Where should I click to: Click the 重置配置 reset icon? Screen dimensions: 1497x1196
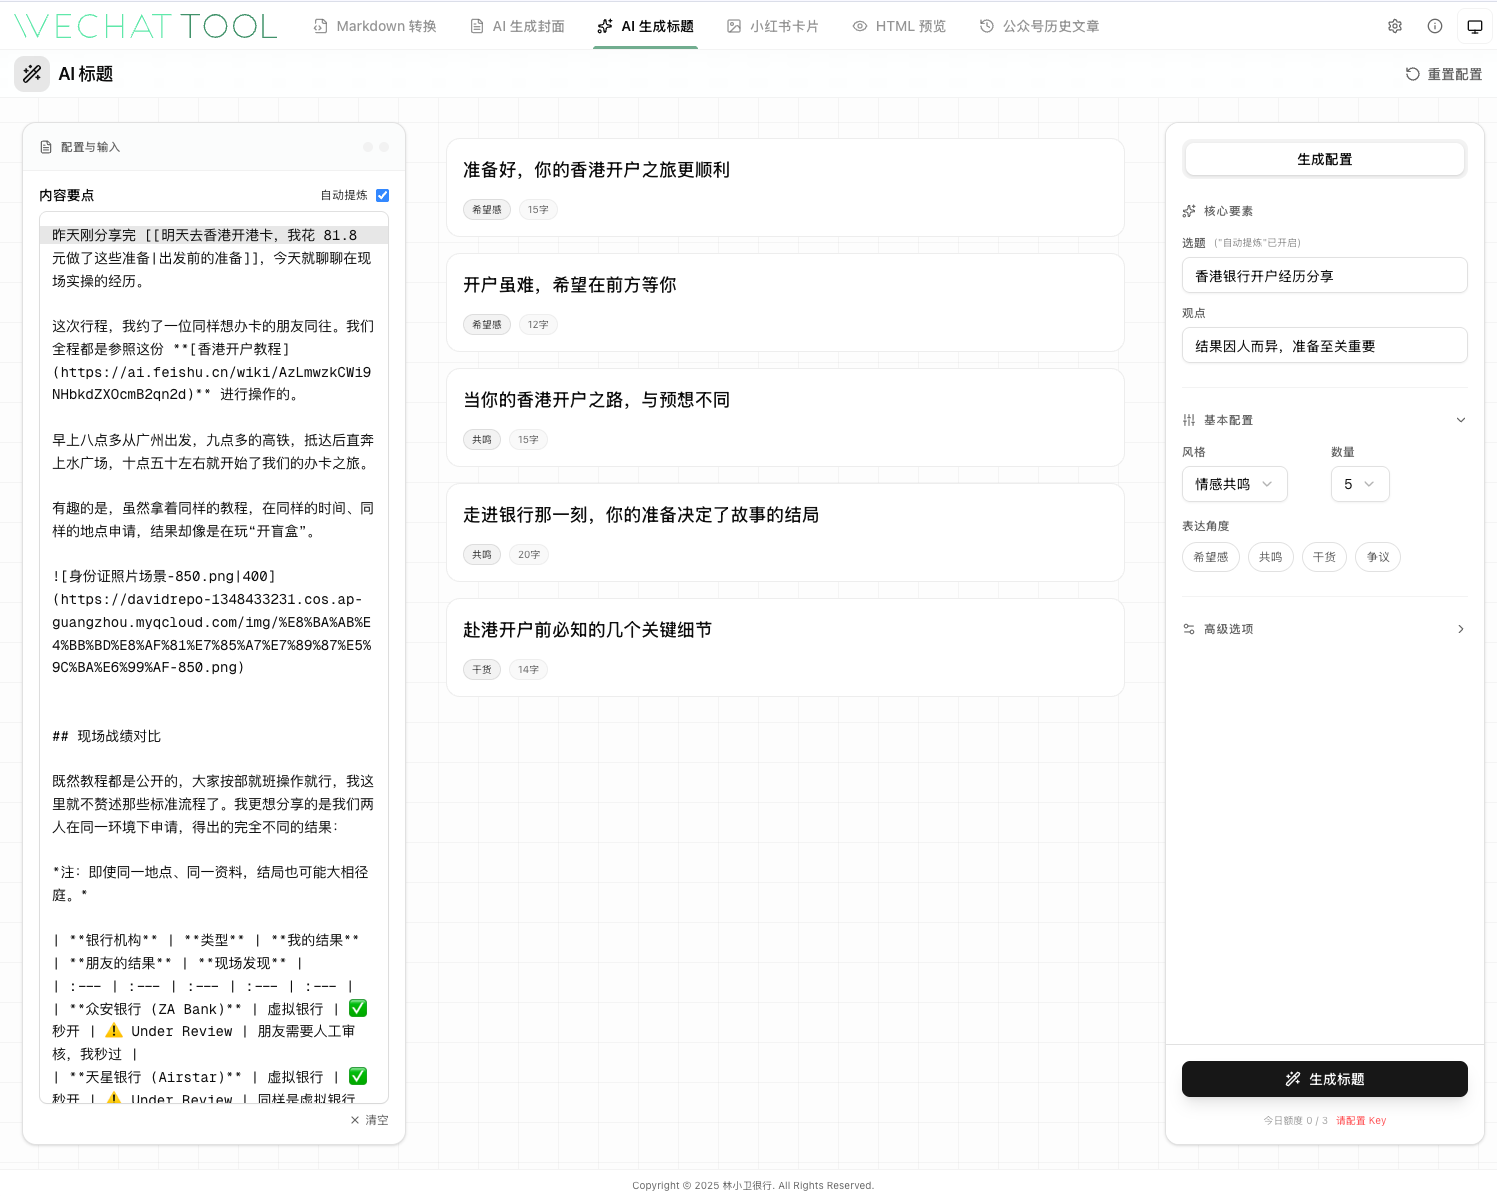click(x=1412, y=74)
